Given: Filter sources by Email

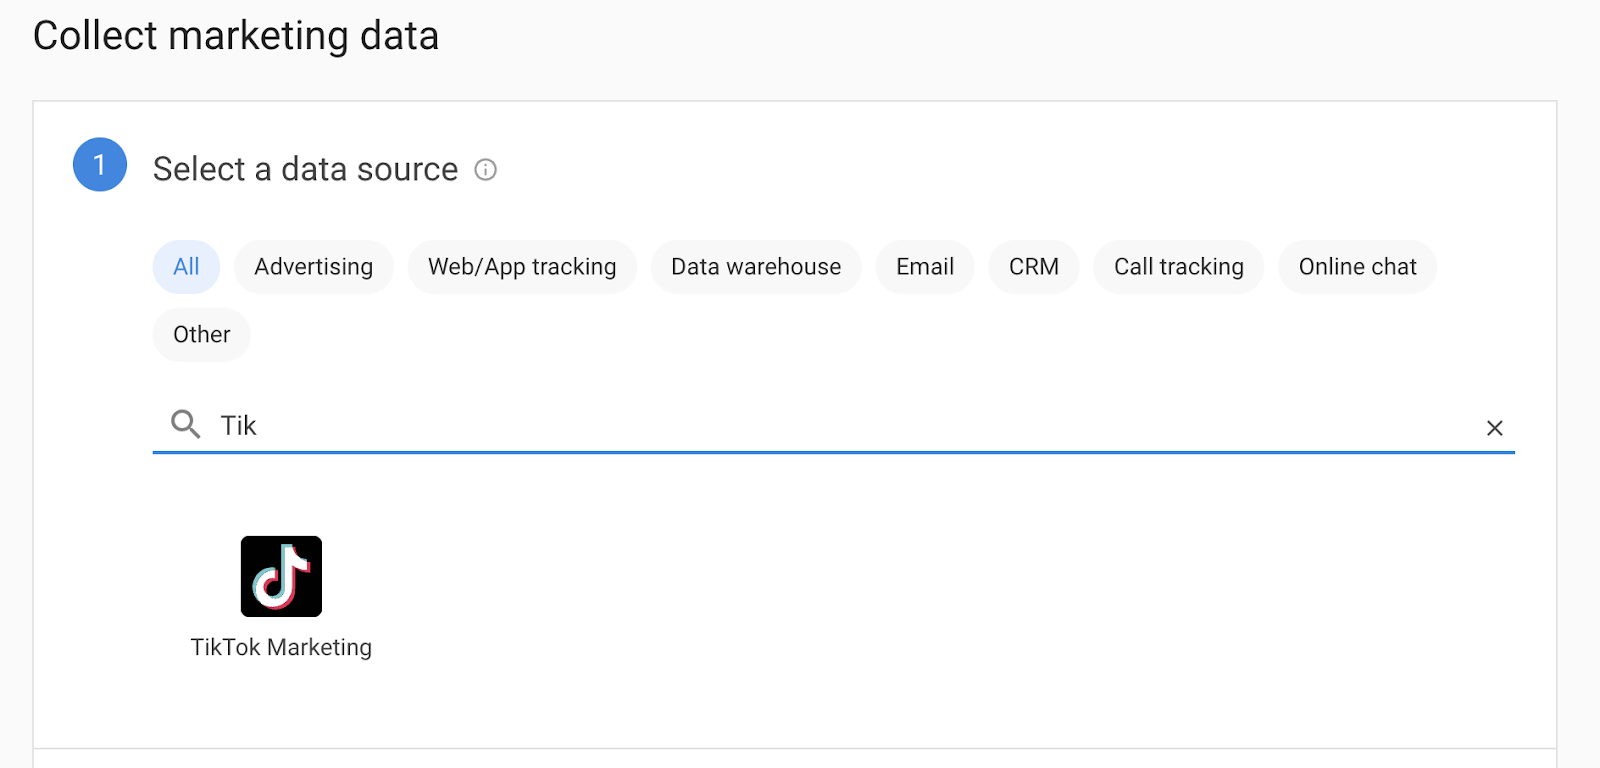Looking at the screenshot, I should tap(924, 267).
